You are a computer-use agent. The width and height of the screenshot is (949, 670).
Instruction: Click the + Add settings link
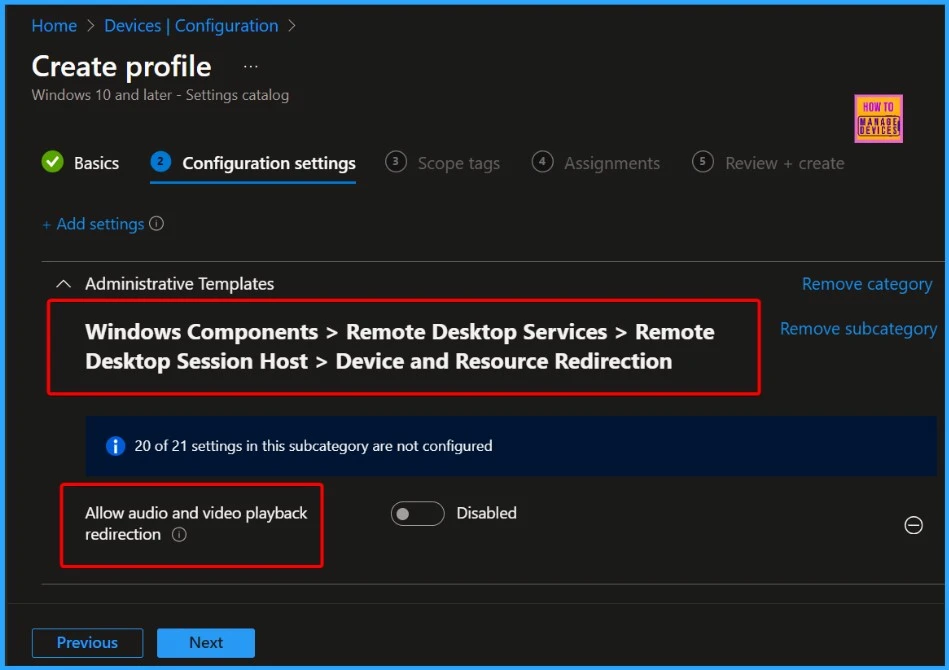coord(93,224)
